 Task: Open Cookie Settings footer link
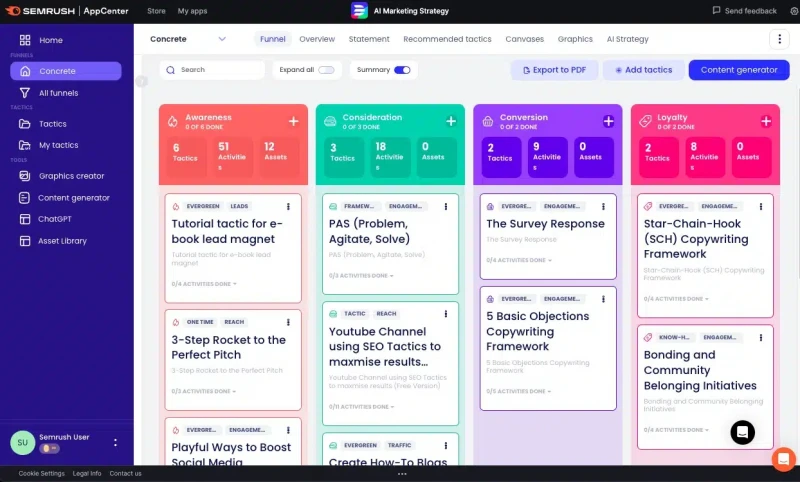point(42,474)
